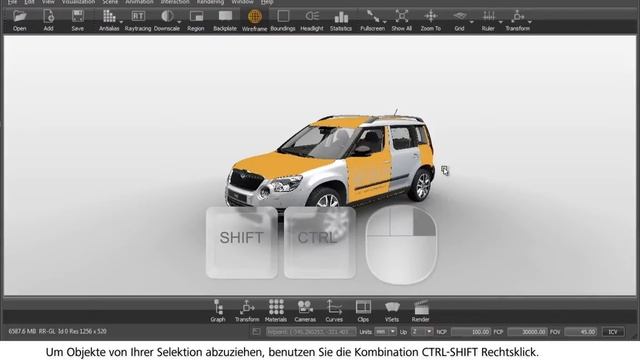This screenshot has height=360, width=640.
Task: Open the top Transform options arrow
Action: [529, 21]
